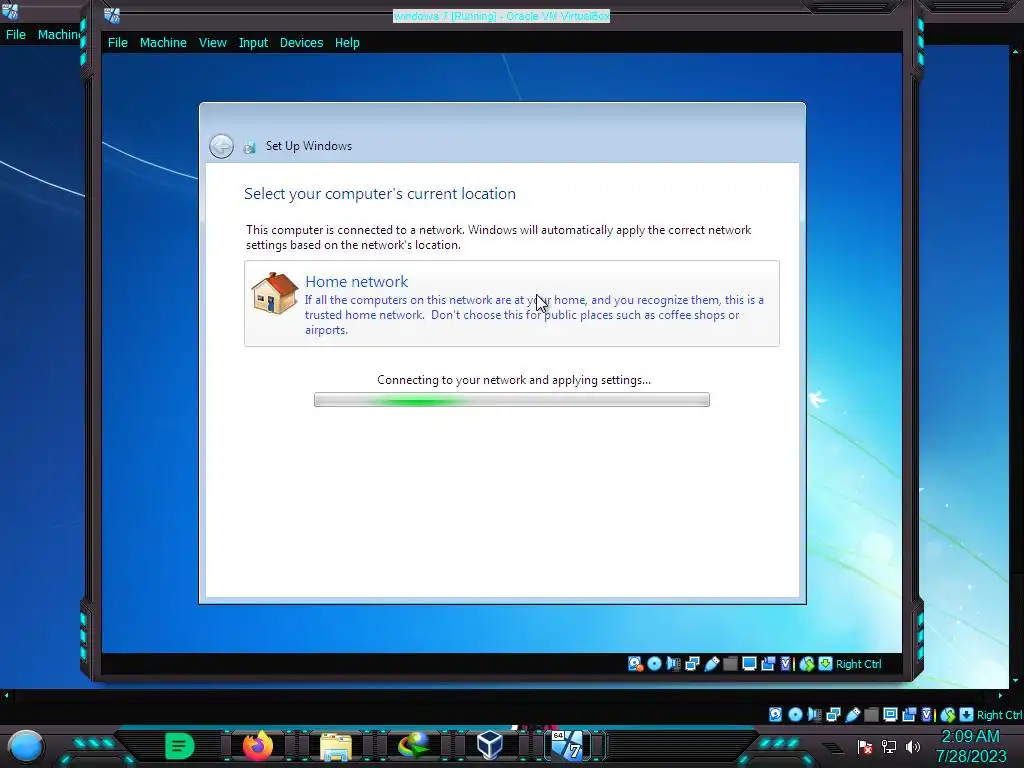Select the Home network option
This screenshot has height=768, width=1024.
click(511, 303)
